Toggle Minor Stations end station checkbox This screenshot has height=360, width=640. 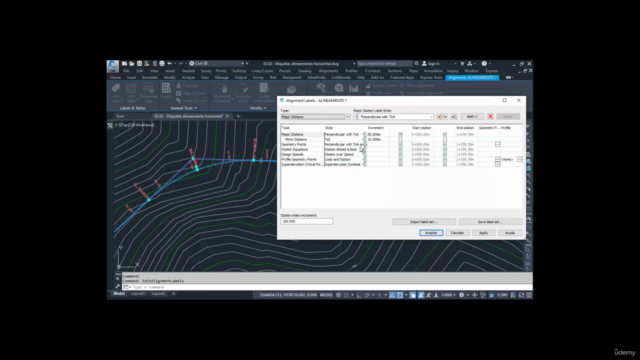click(445, 139)
